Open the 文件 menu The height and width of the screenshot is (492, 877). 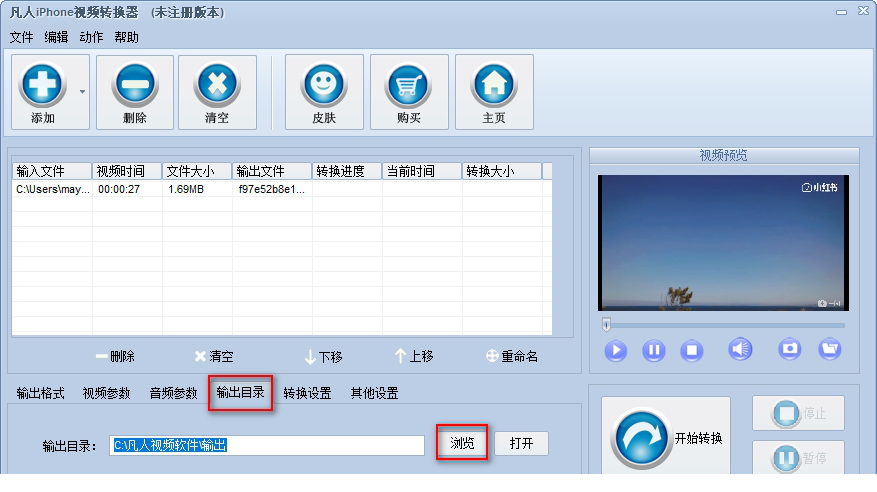pyautogui.click(x=21, y=37)
